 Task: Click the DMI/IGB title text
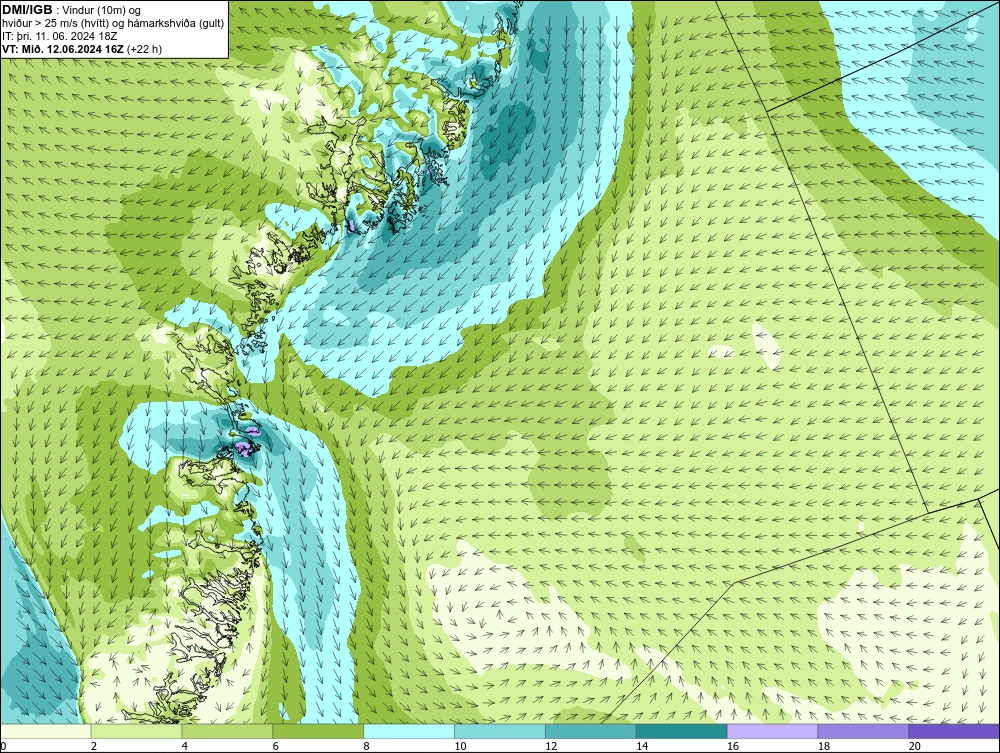(x=27, y=10)
